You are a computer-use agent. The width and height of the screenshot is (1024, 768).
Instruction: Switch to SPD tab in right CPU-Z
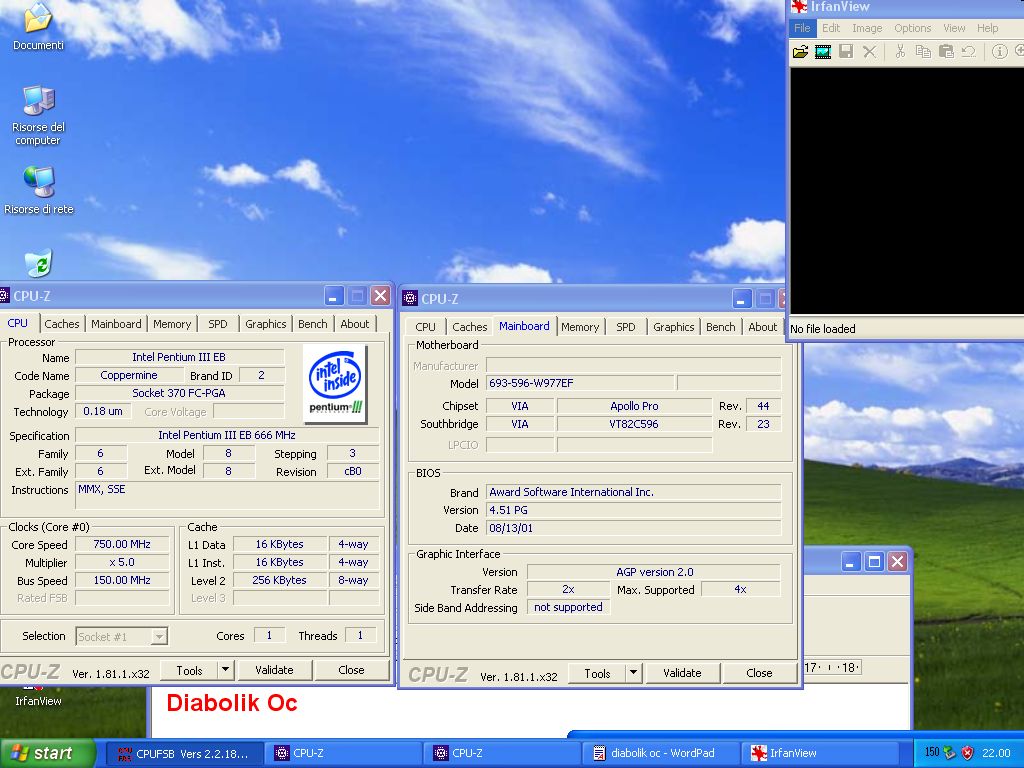[626, 327]
